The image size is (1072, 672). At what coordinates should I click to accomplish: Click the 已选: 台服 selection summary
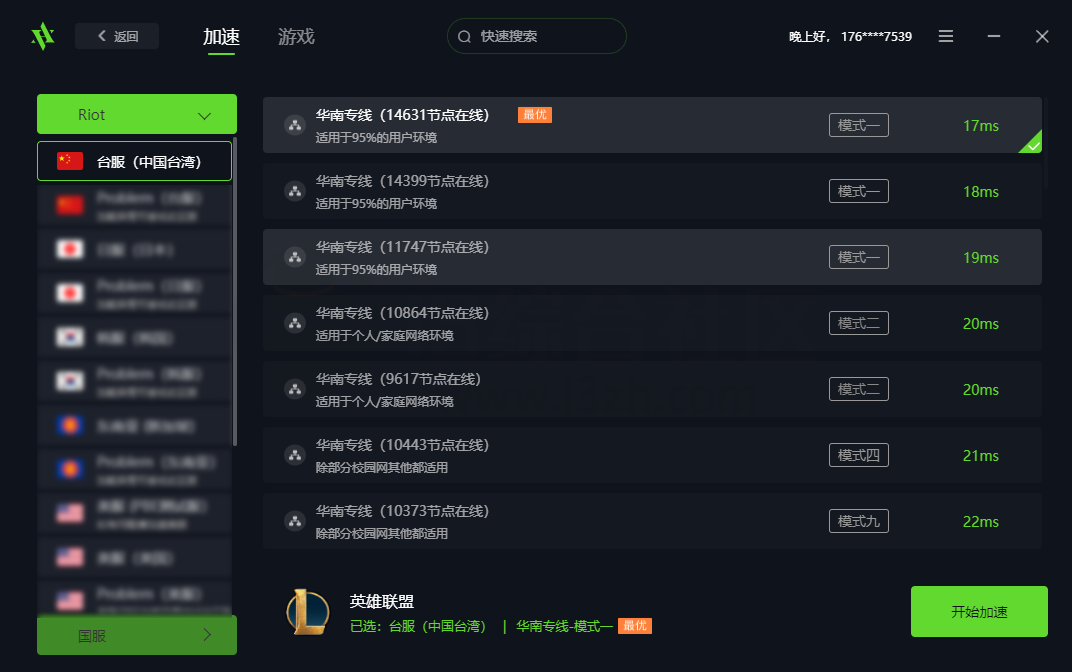point(418,626)
